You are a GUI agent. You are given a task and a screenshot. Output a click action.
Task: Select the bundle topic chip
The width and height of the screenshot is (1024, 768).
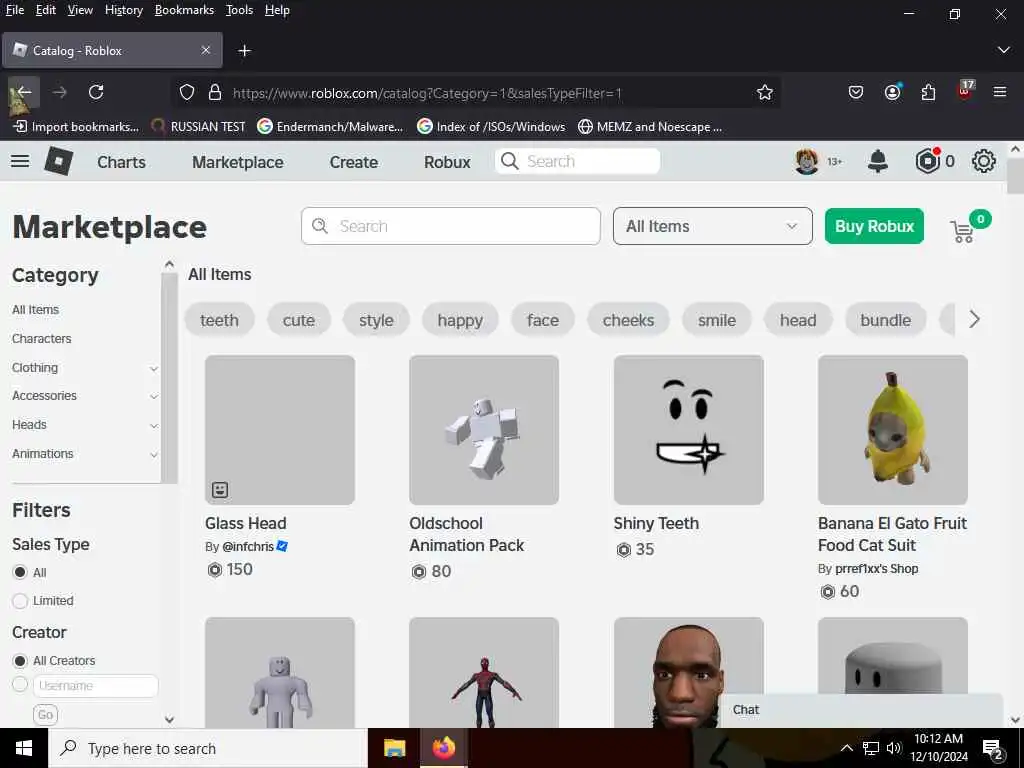(x=885, y=320)
